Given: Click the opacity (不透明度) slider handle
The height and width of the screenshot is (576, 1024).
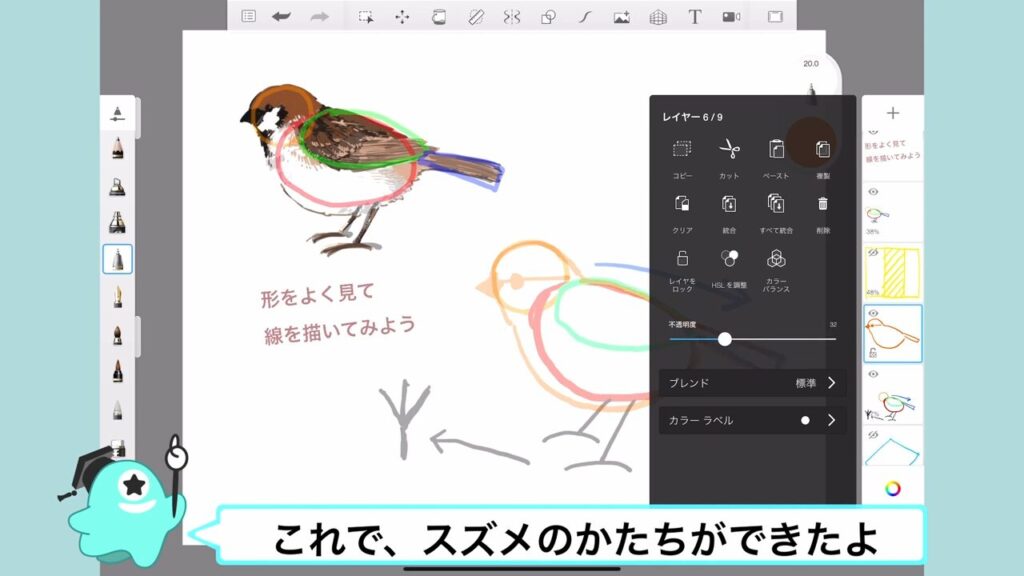Looking at the screenshot, I should coord(725,339).
